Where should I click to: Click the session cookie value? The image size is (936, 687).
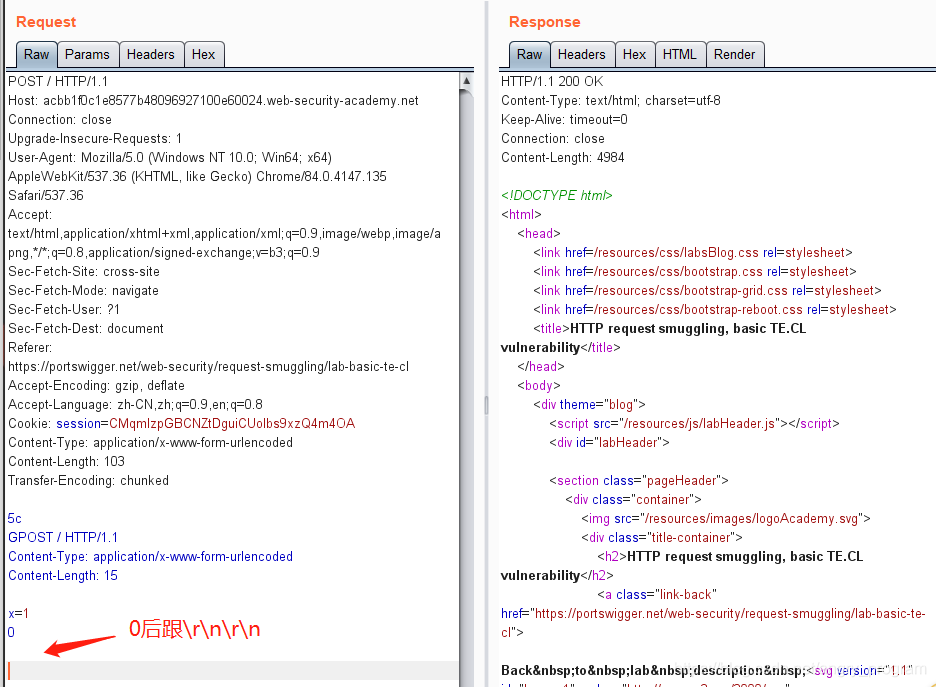coord(232,424)
